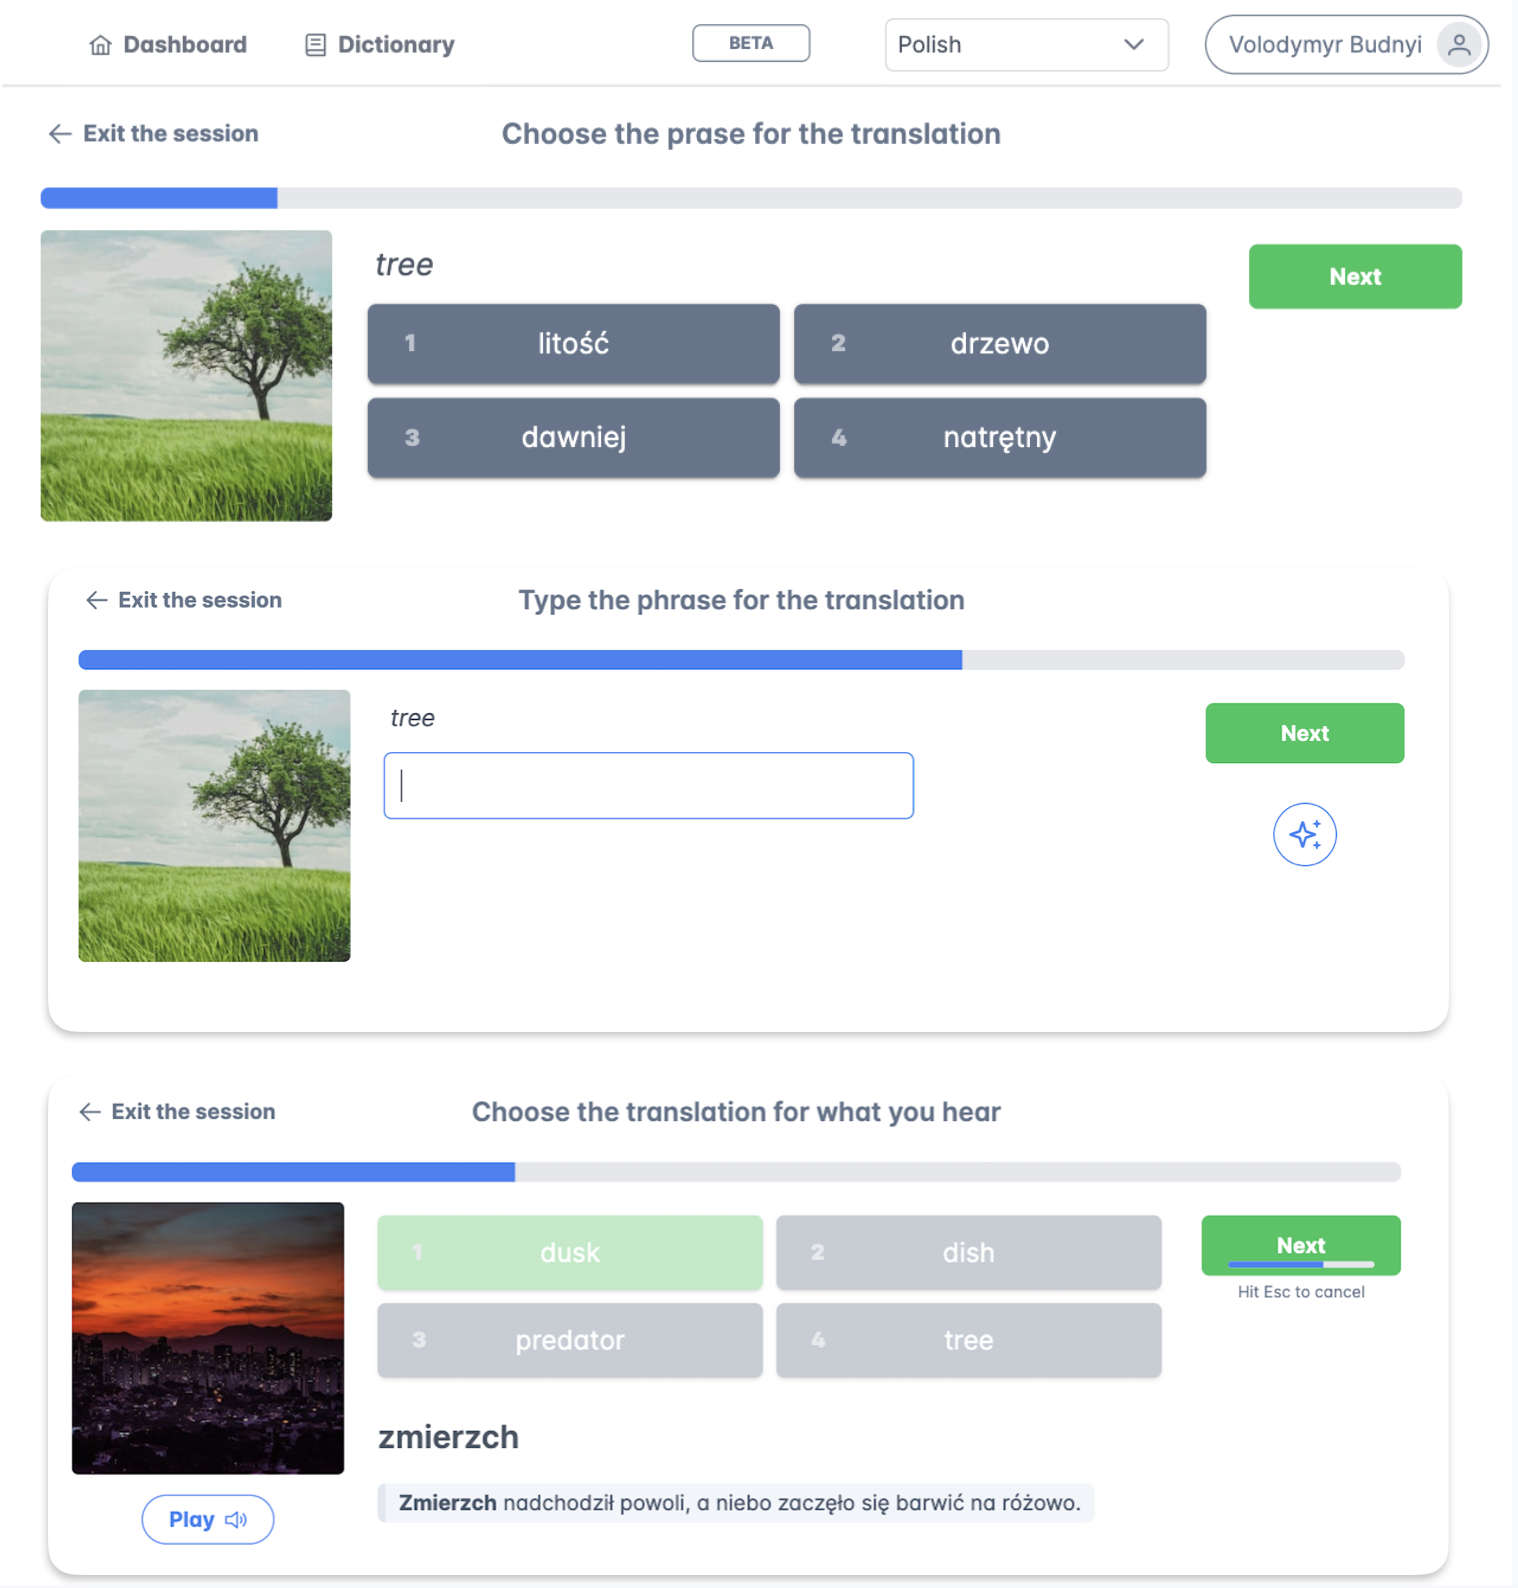This screenshot has height=1588, width=1518.
Task: Click the dropdown chevron next to Polish
Action: coord(1133,45)
